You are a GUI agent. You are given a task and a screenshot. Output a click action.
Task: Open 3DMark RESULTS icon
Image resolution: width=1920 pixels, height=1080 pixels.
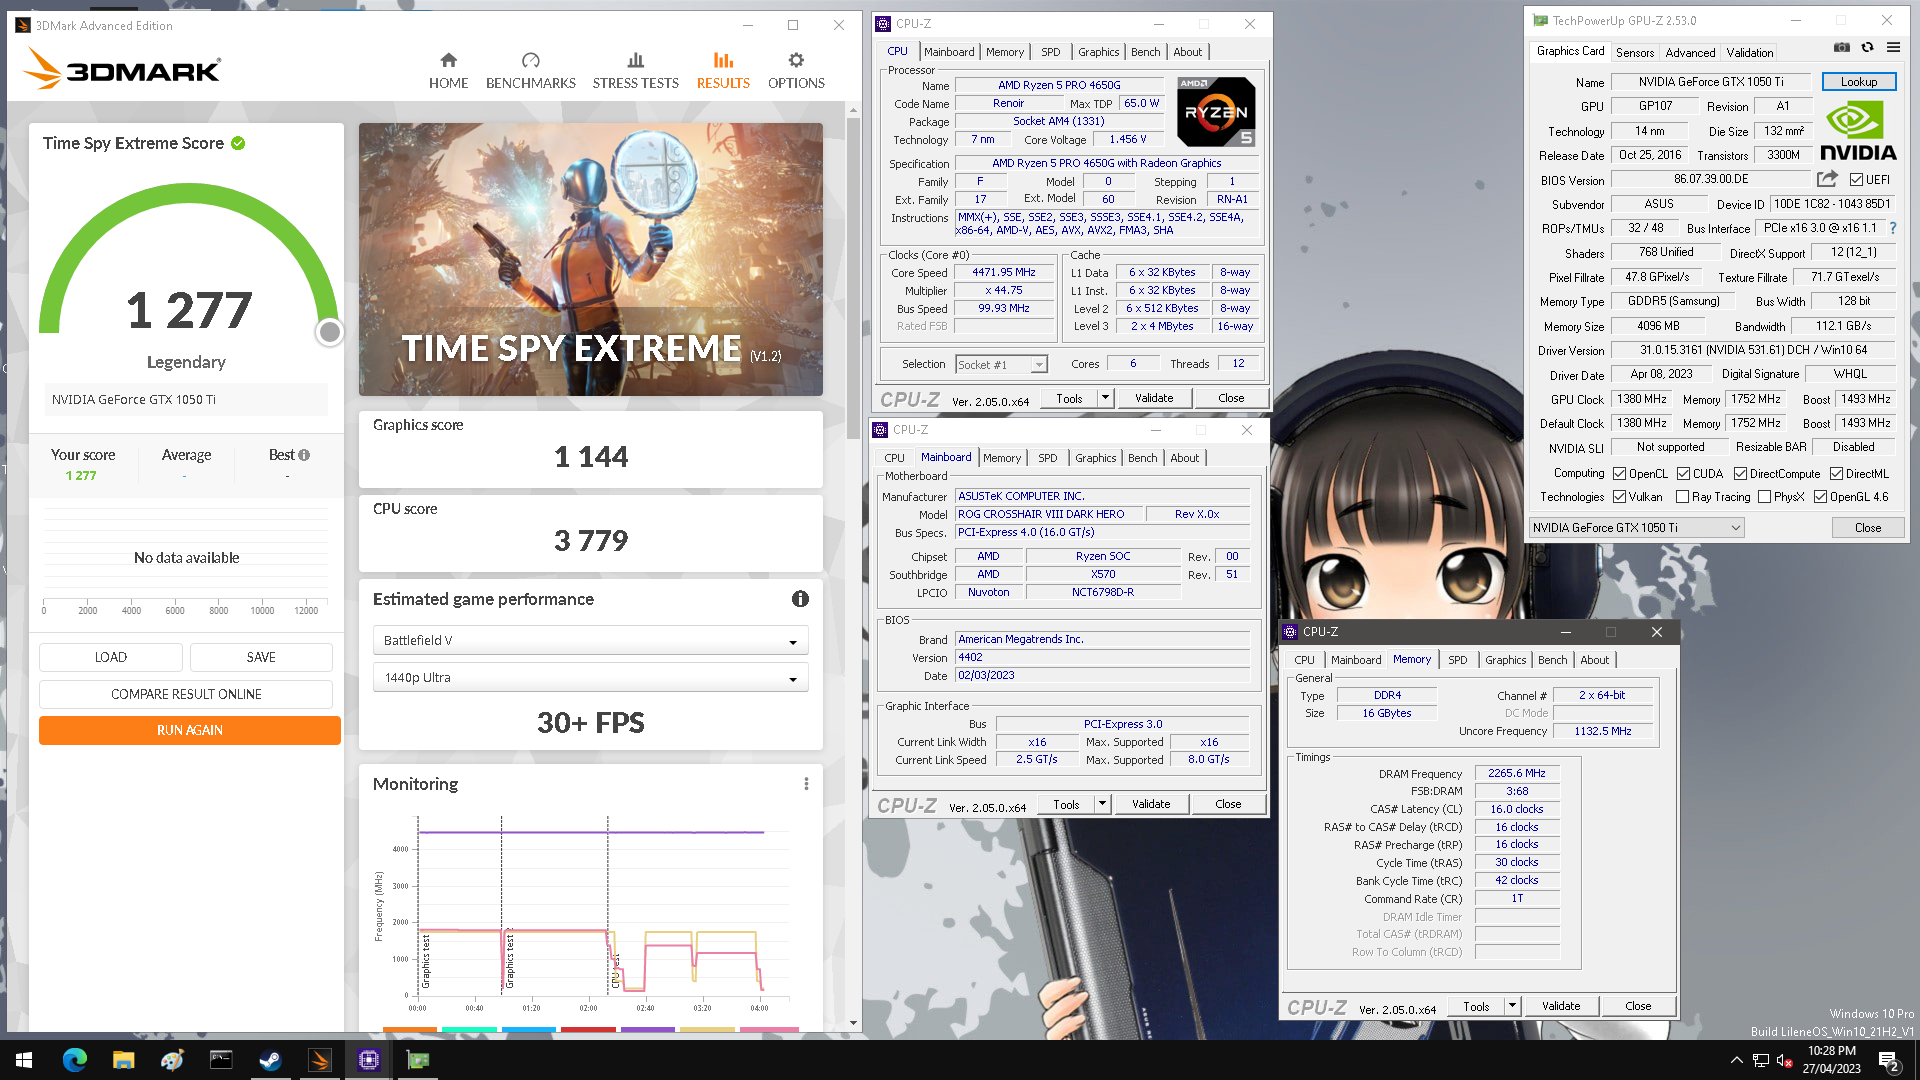(x=723, y=60)
